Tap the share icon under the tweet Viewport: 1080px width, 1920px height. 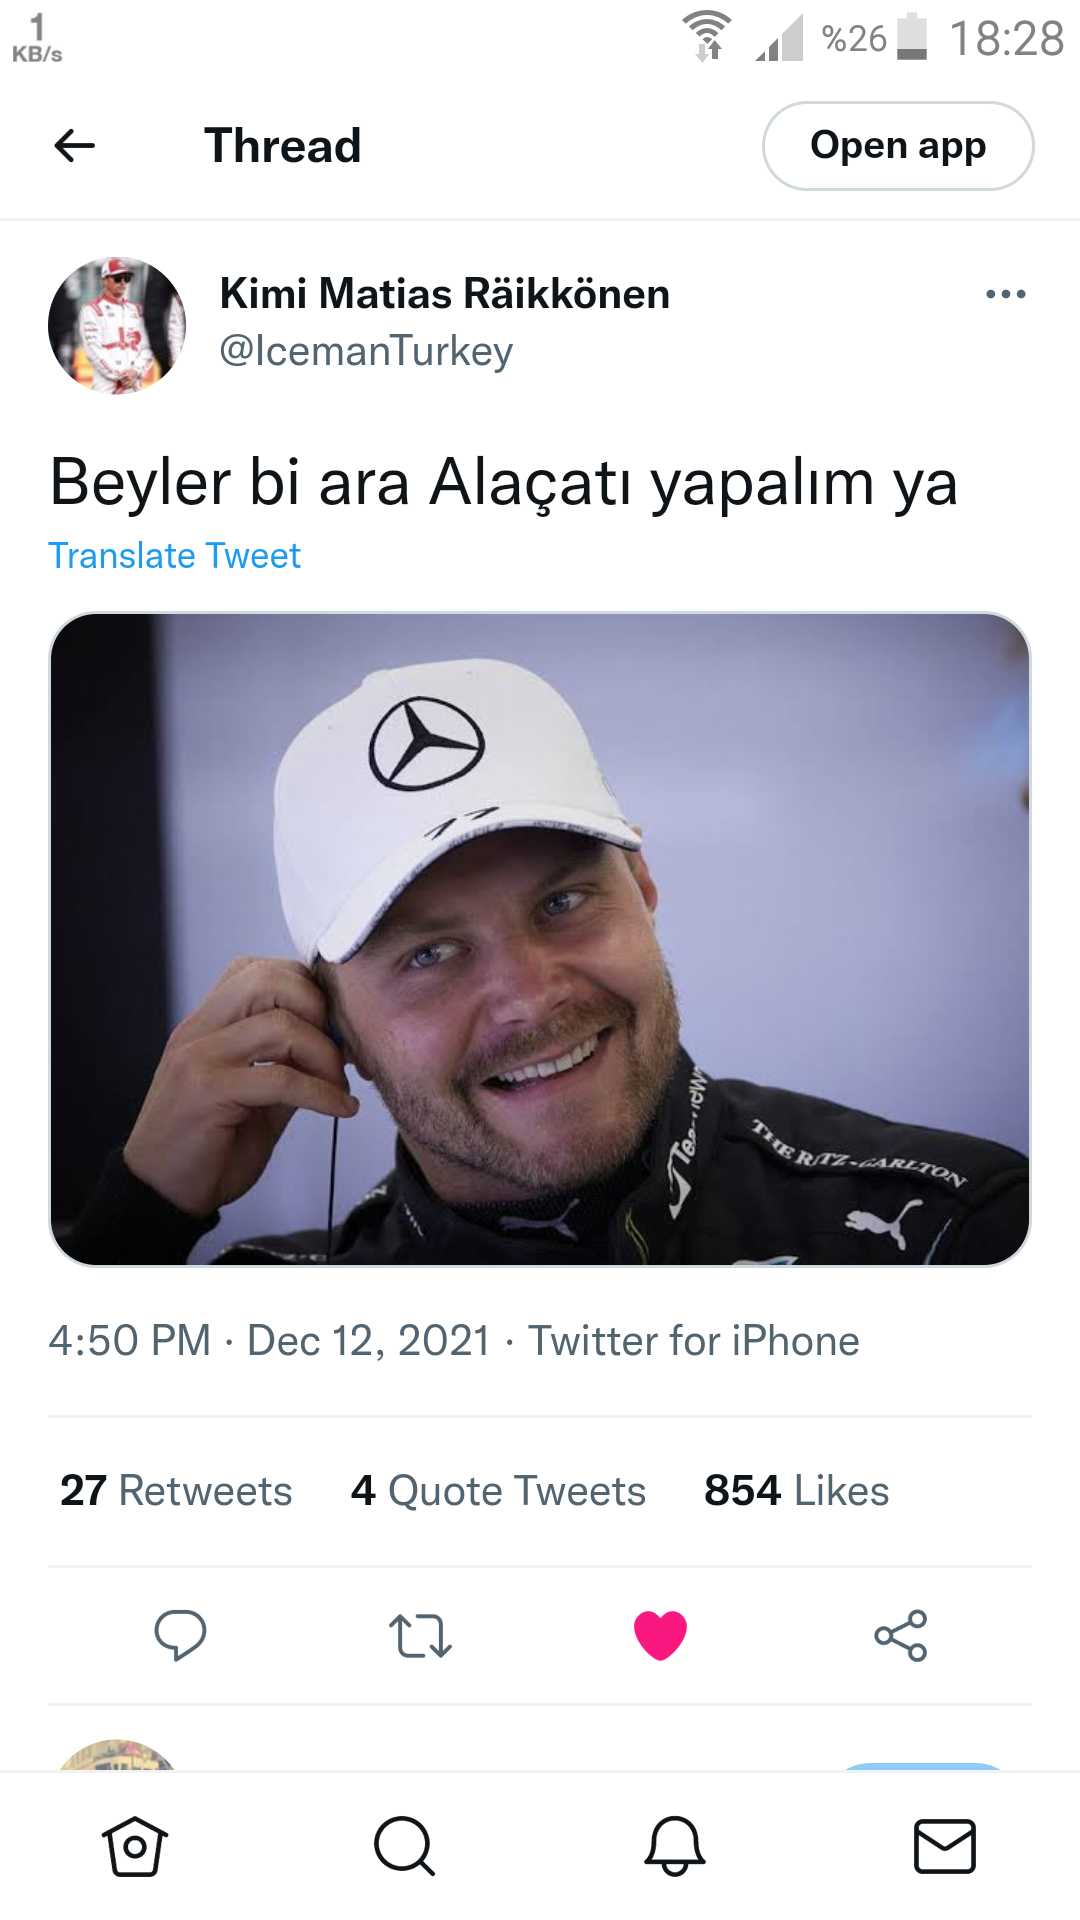[901, 1636]
